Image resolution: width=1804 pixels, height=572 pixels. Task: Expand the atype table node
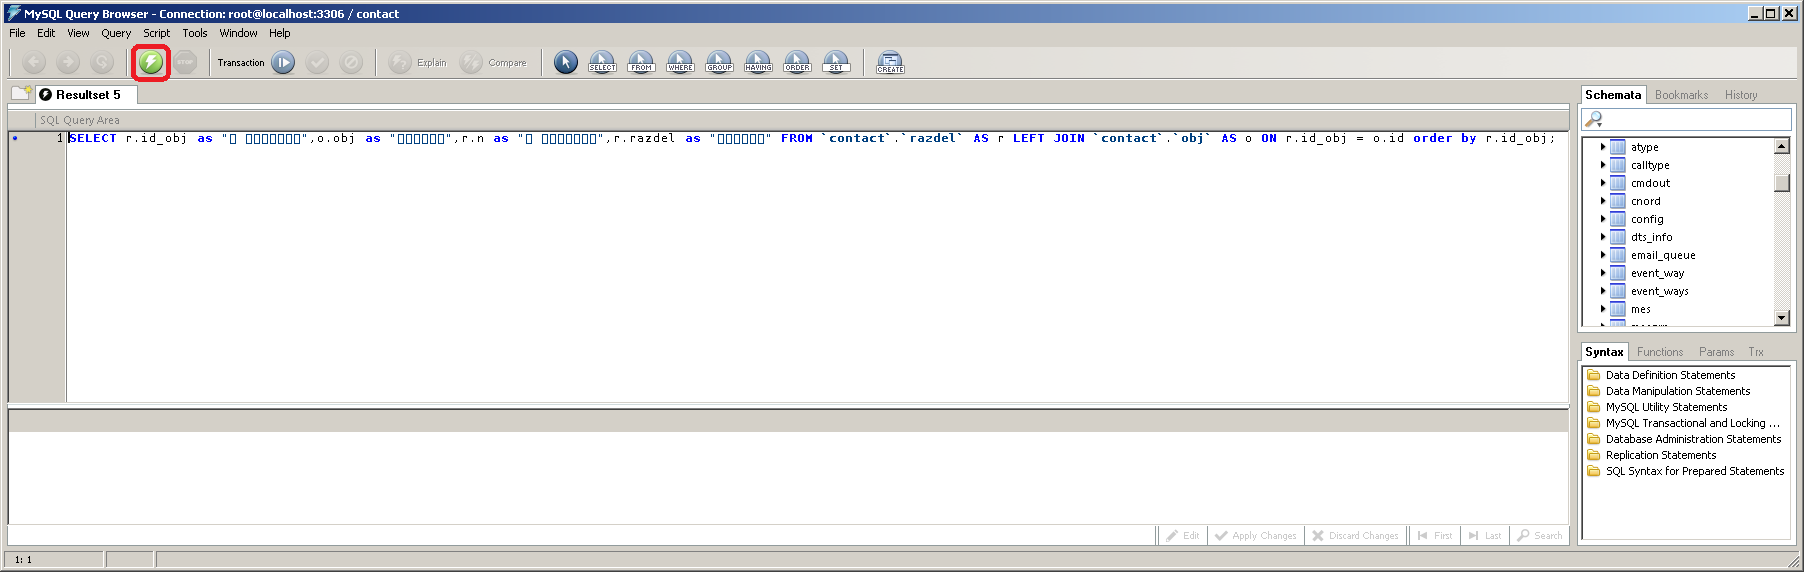tap(1602, 147)
